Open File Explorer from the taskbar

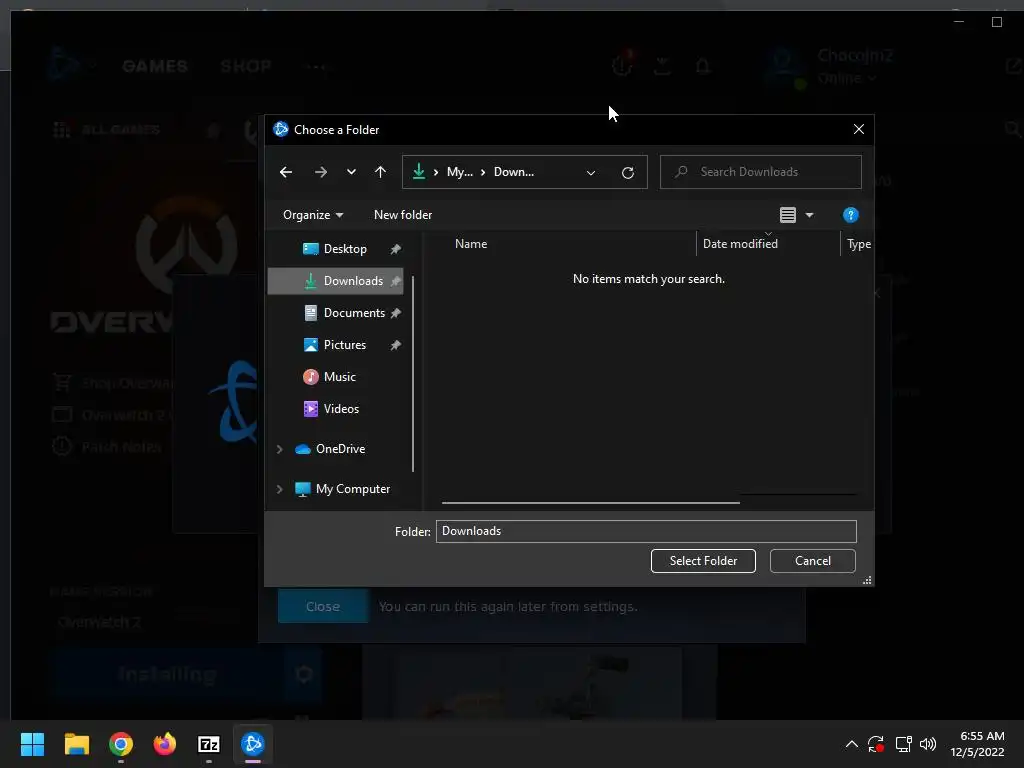(76, 744)
